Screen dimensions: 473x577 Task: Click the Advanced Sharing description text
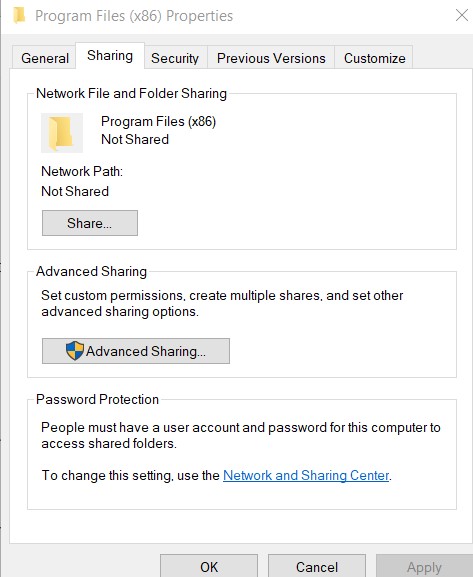pos(222,303)
